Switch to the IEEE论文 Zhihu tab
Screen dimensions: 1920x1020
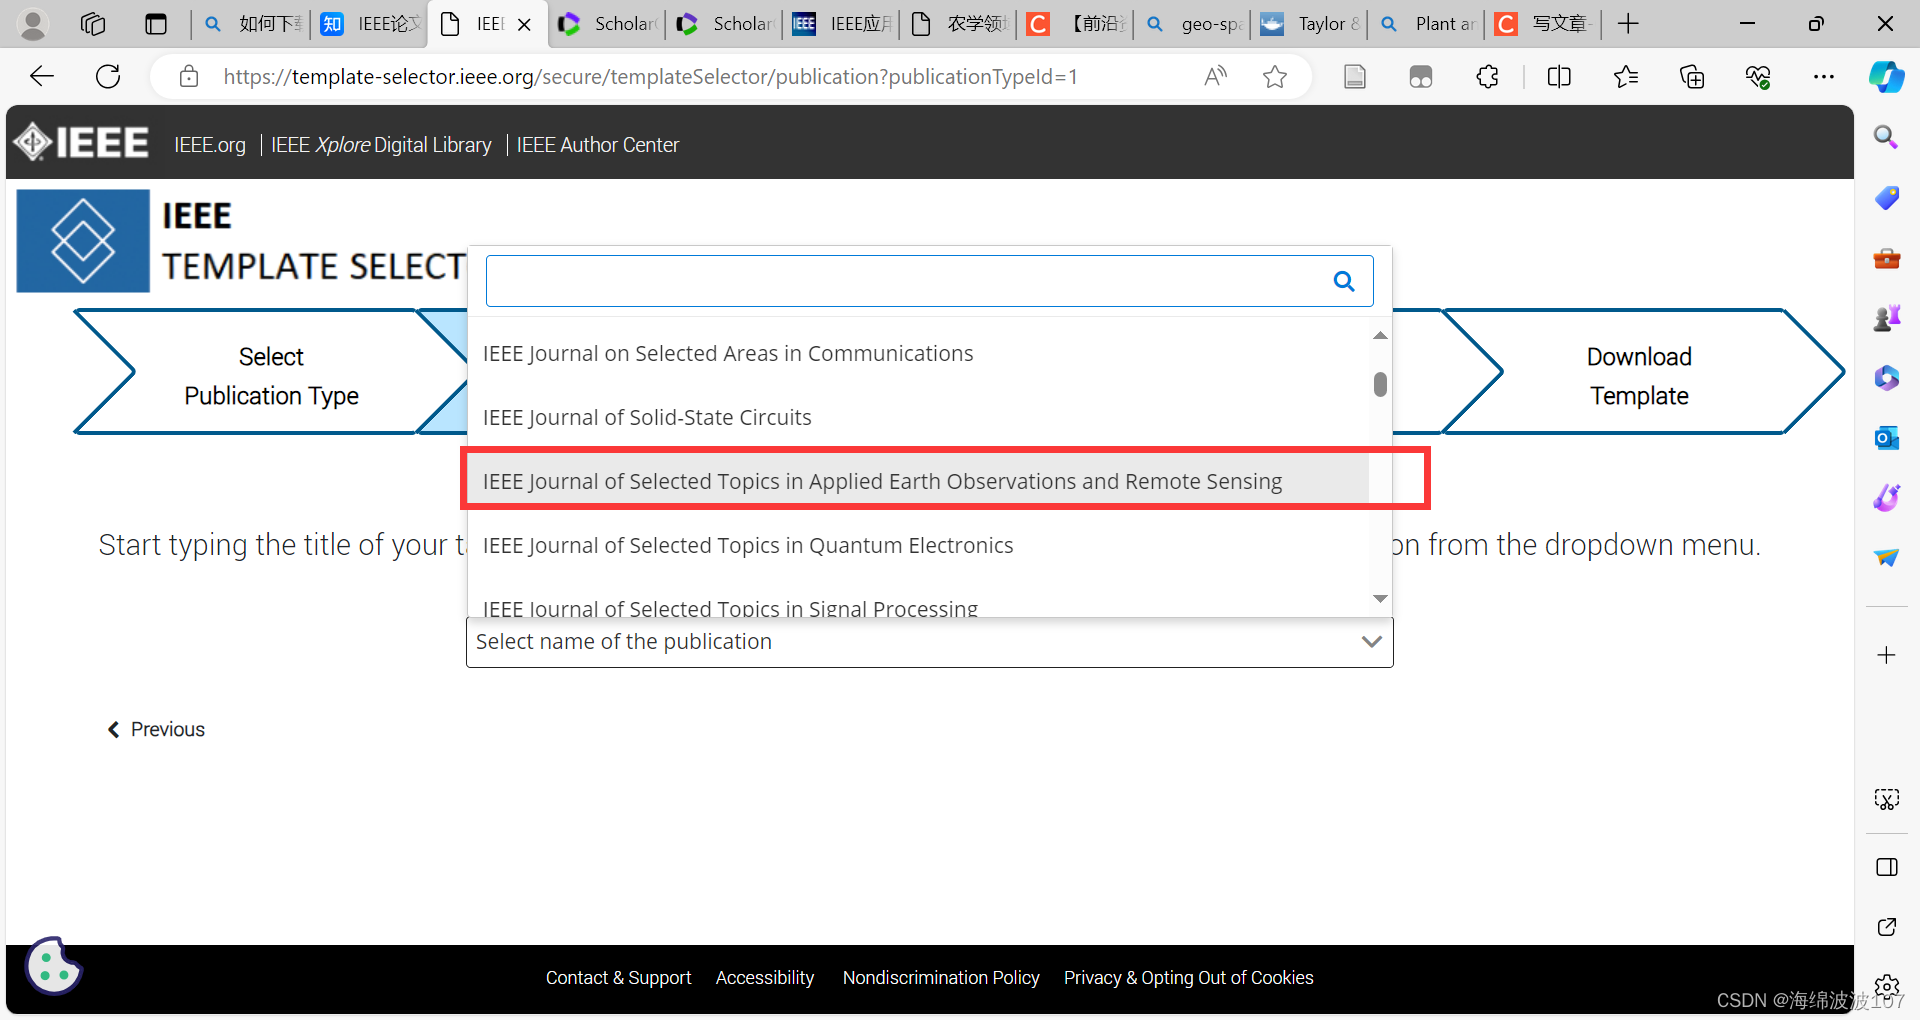click(370, 24)
